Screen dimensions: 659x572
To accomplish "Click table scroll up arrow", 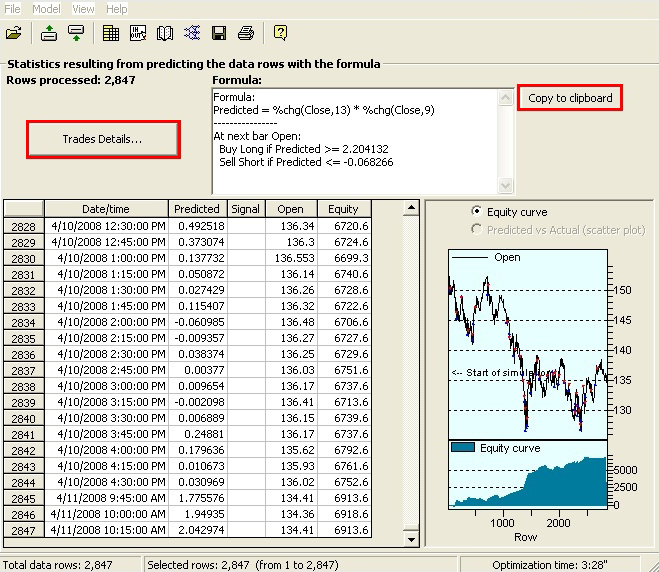I will [x=411, y=208].
